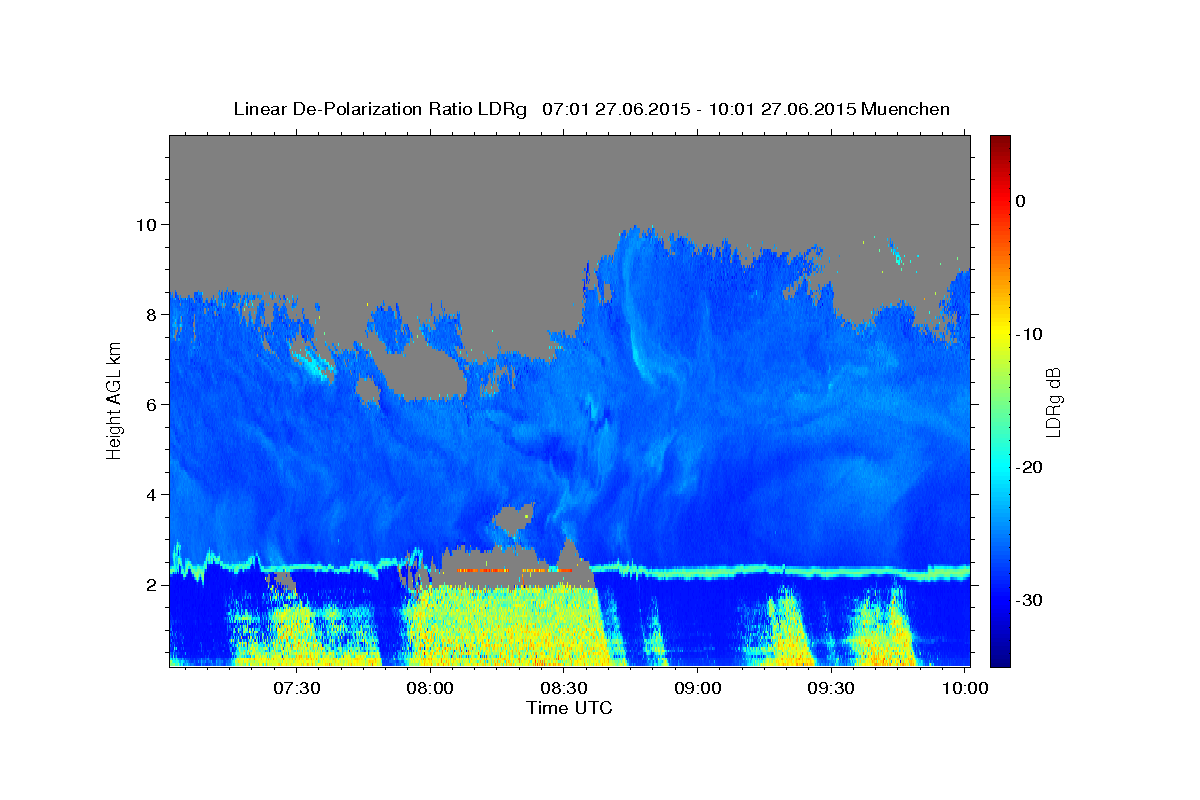This screenshot has width=1200, height=800.
Task: Click the 08:00 time tick label
Action: 431,688
